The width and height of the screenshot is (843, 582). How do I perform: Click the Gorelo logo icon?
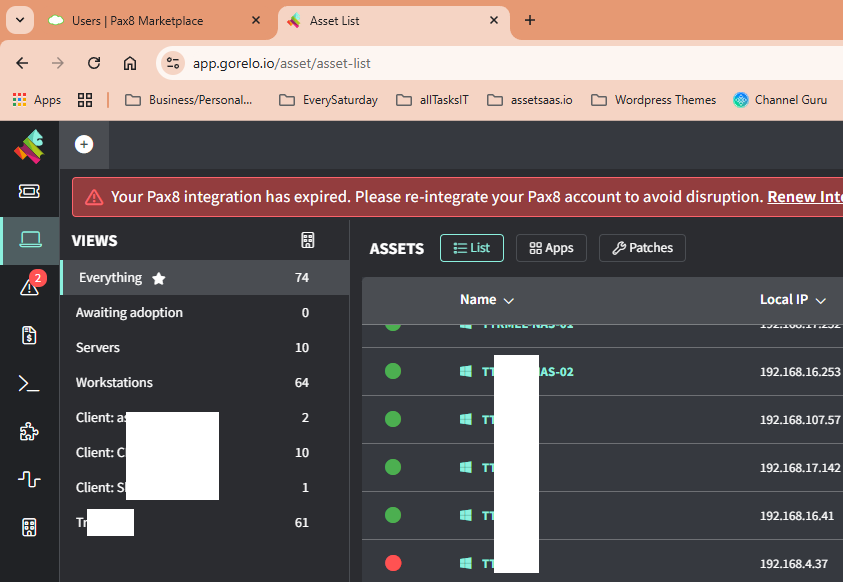pos(29,146)
